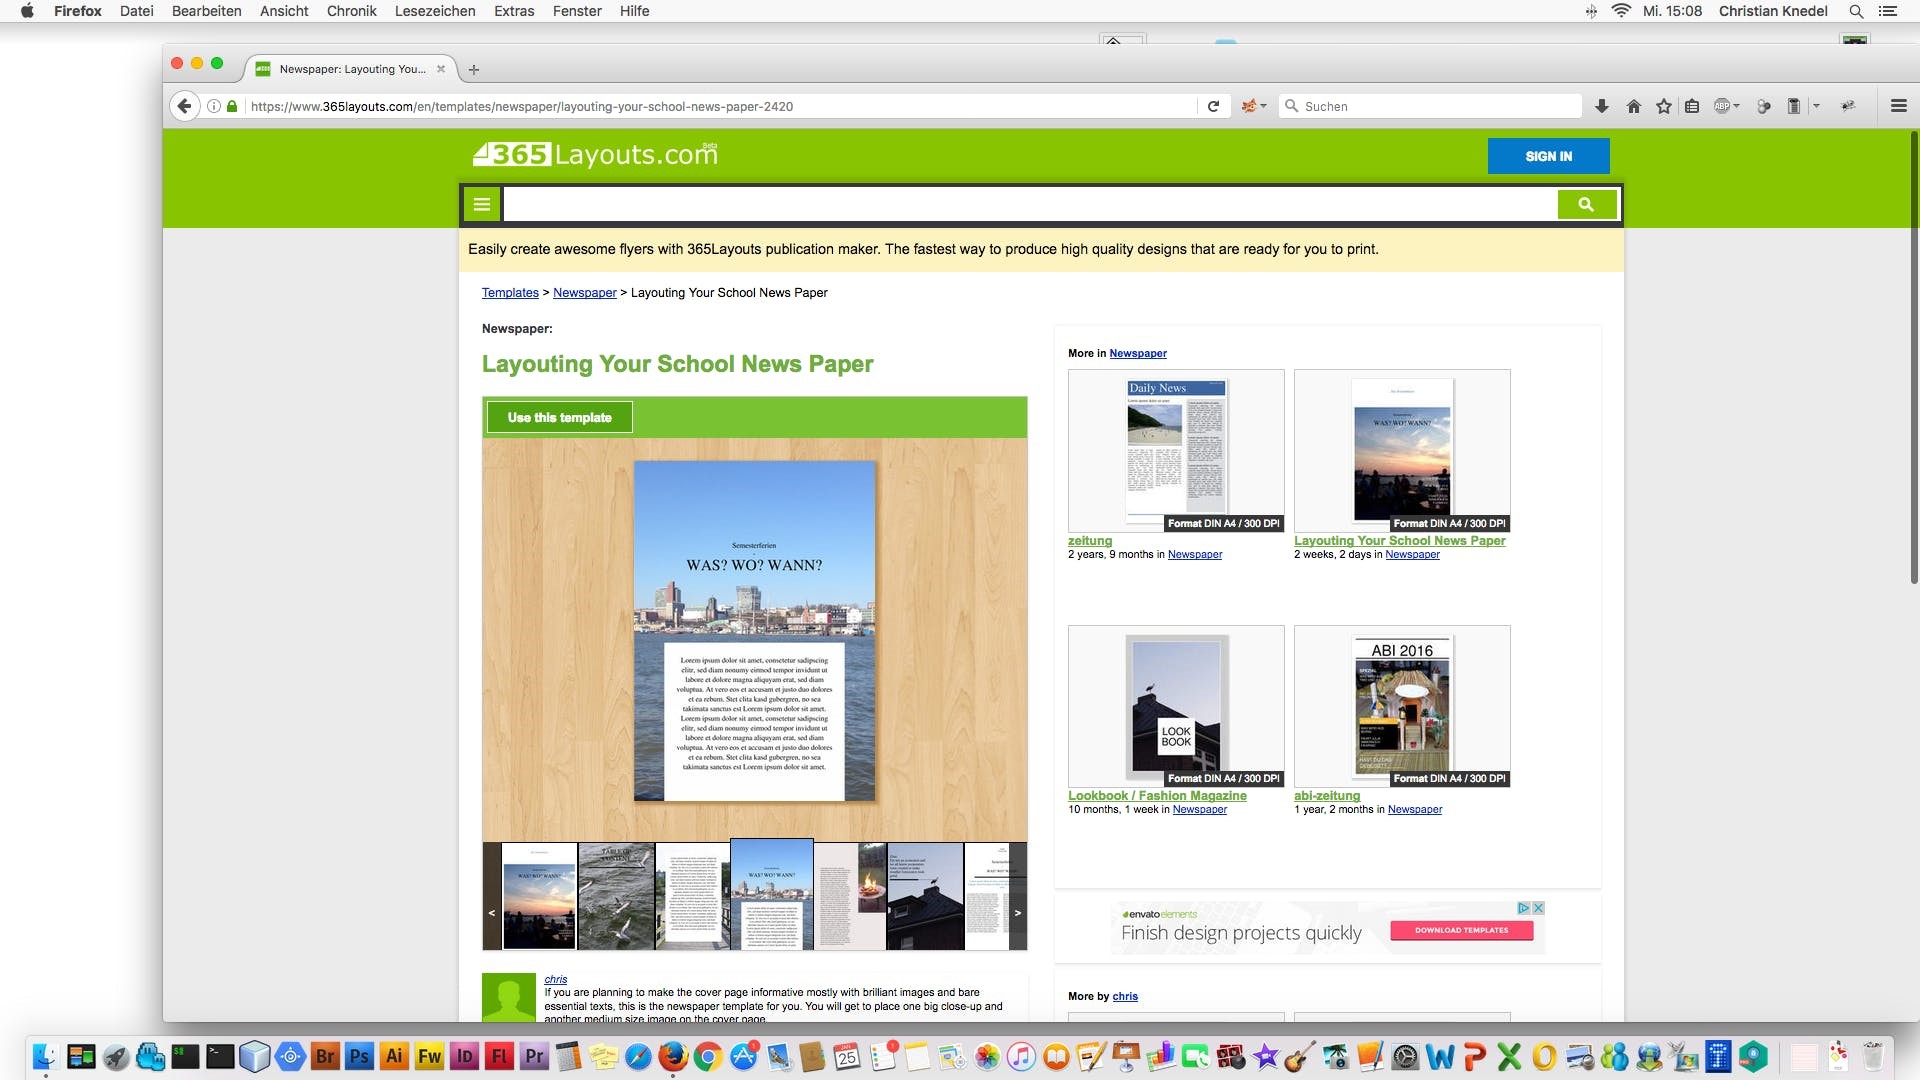Screen dimensions: 1920x1080
Task: Click the Newspaper breadcrumb link
Action: [584, 293]
